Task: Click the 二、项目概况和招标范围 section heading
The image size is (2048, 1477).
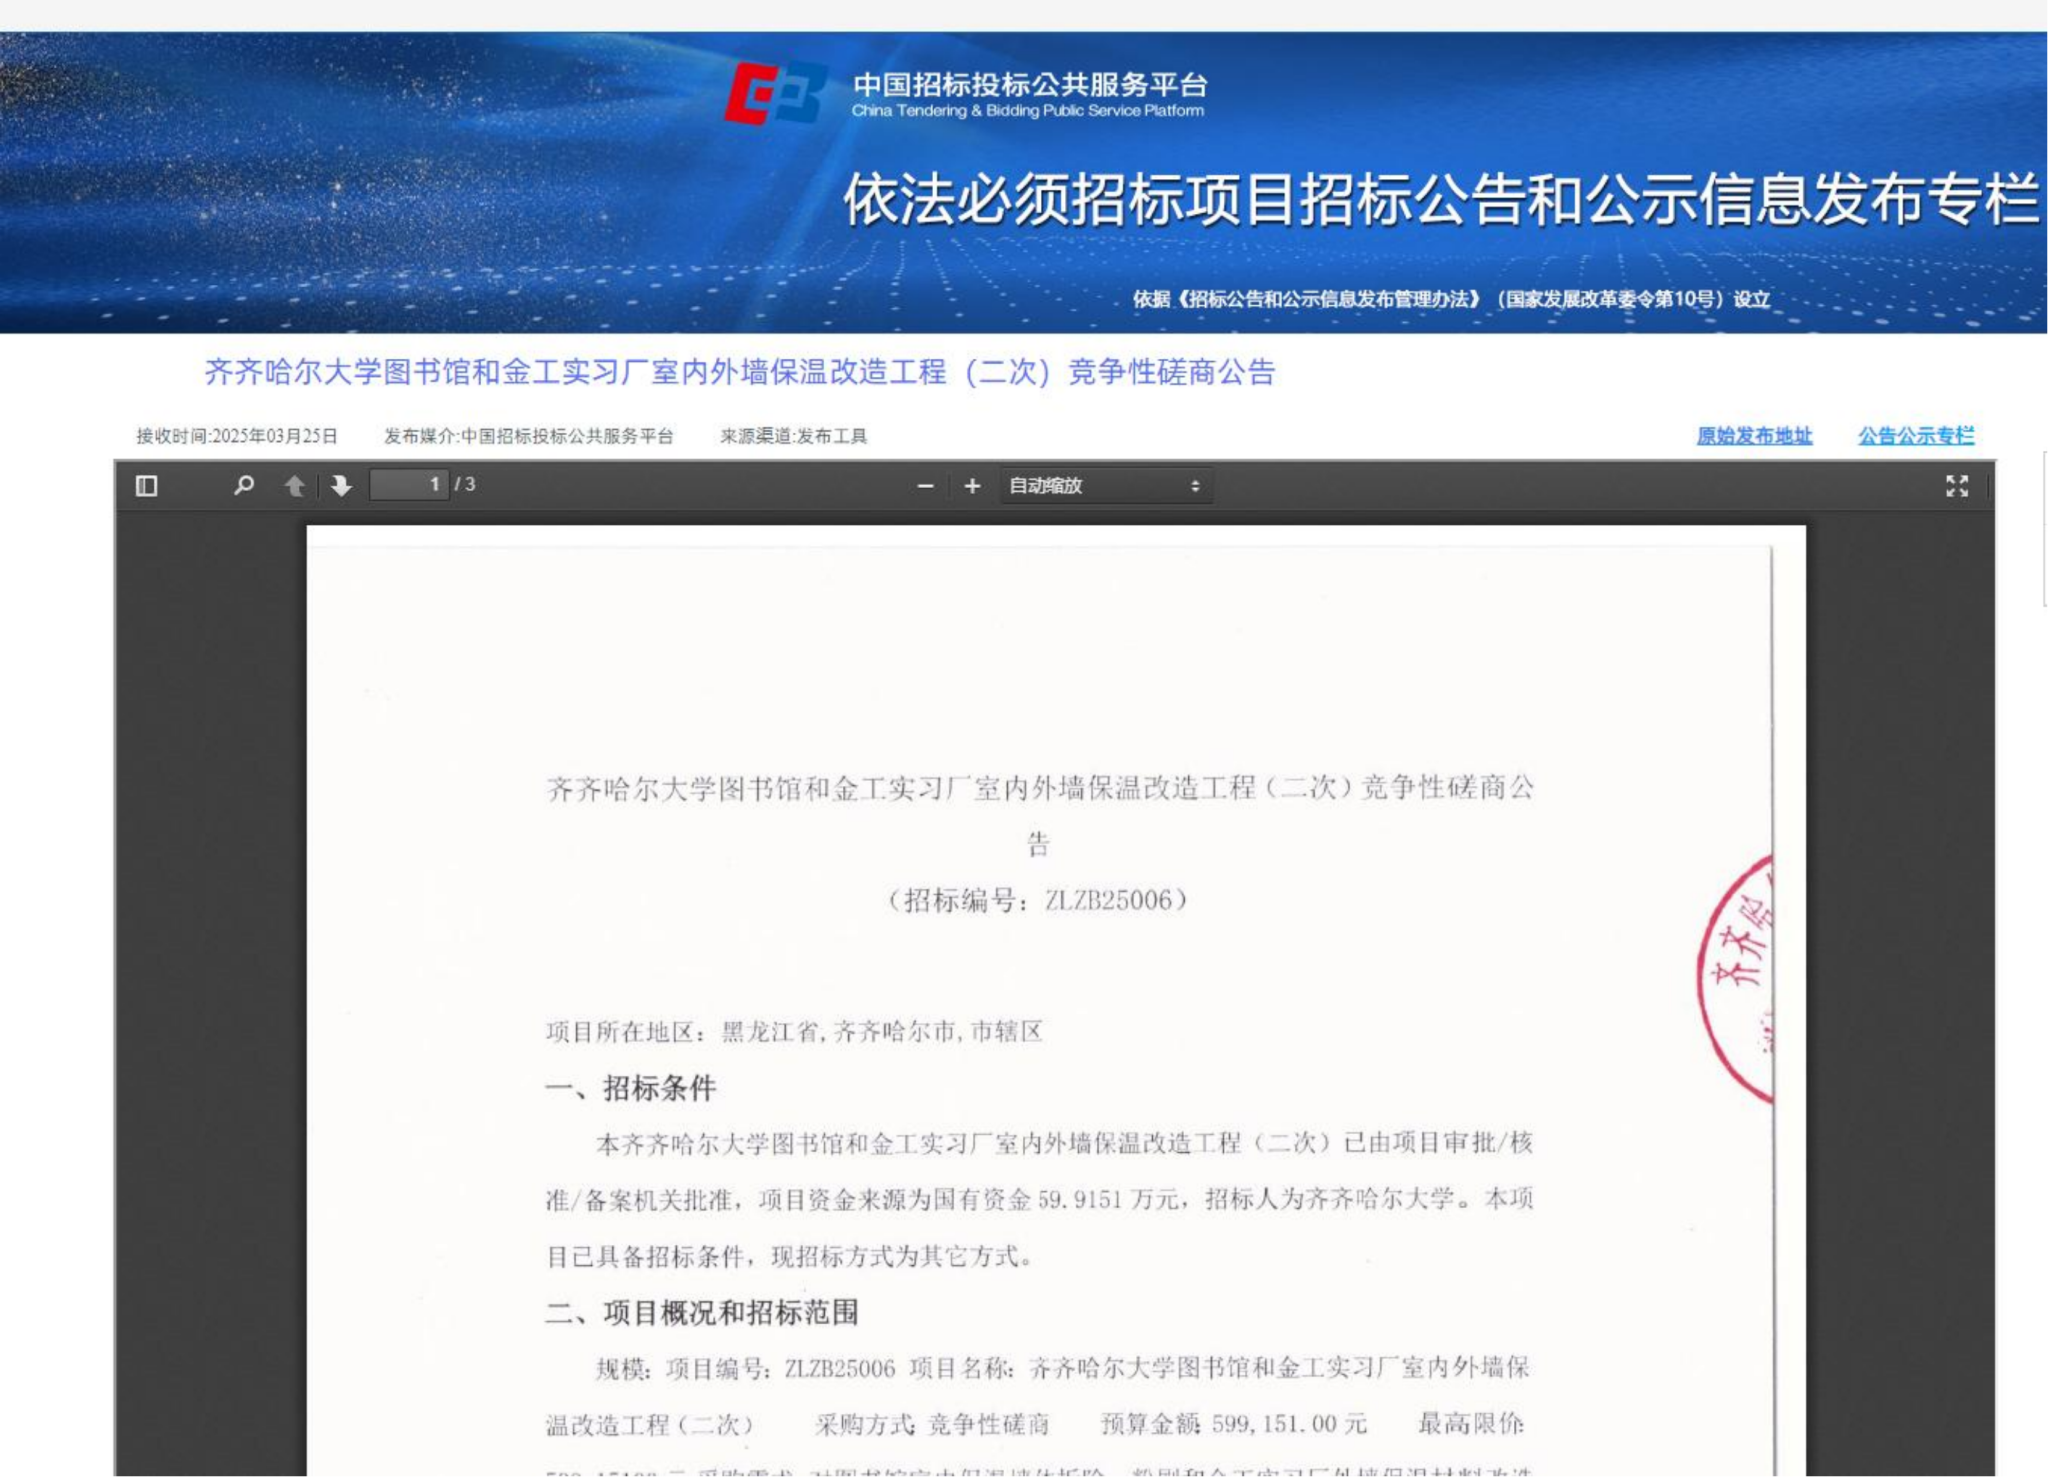Action: 702,1312
